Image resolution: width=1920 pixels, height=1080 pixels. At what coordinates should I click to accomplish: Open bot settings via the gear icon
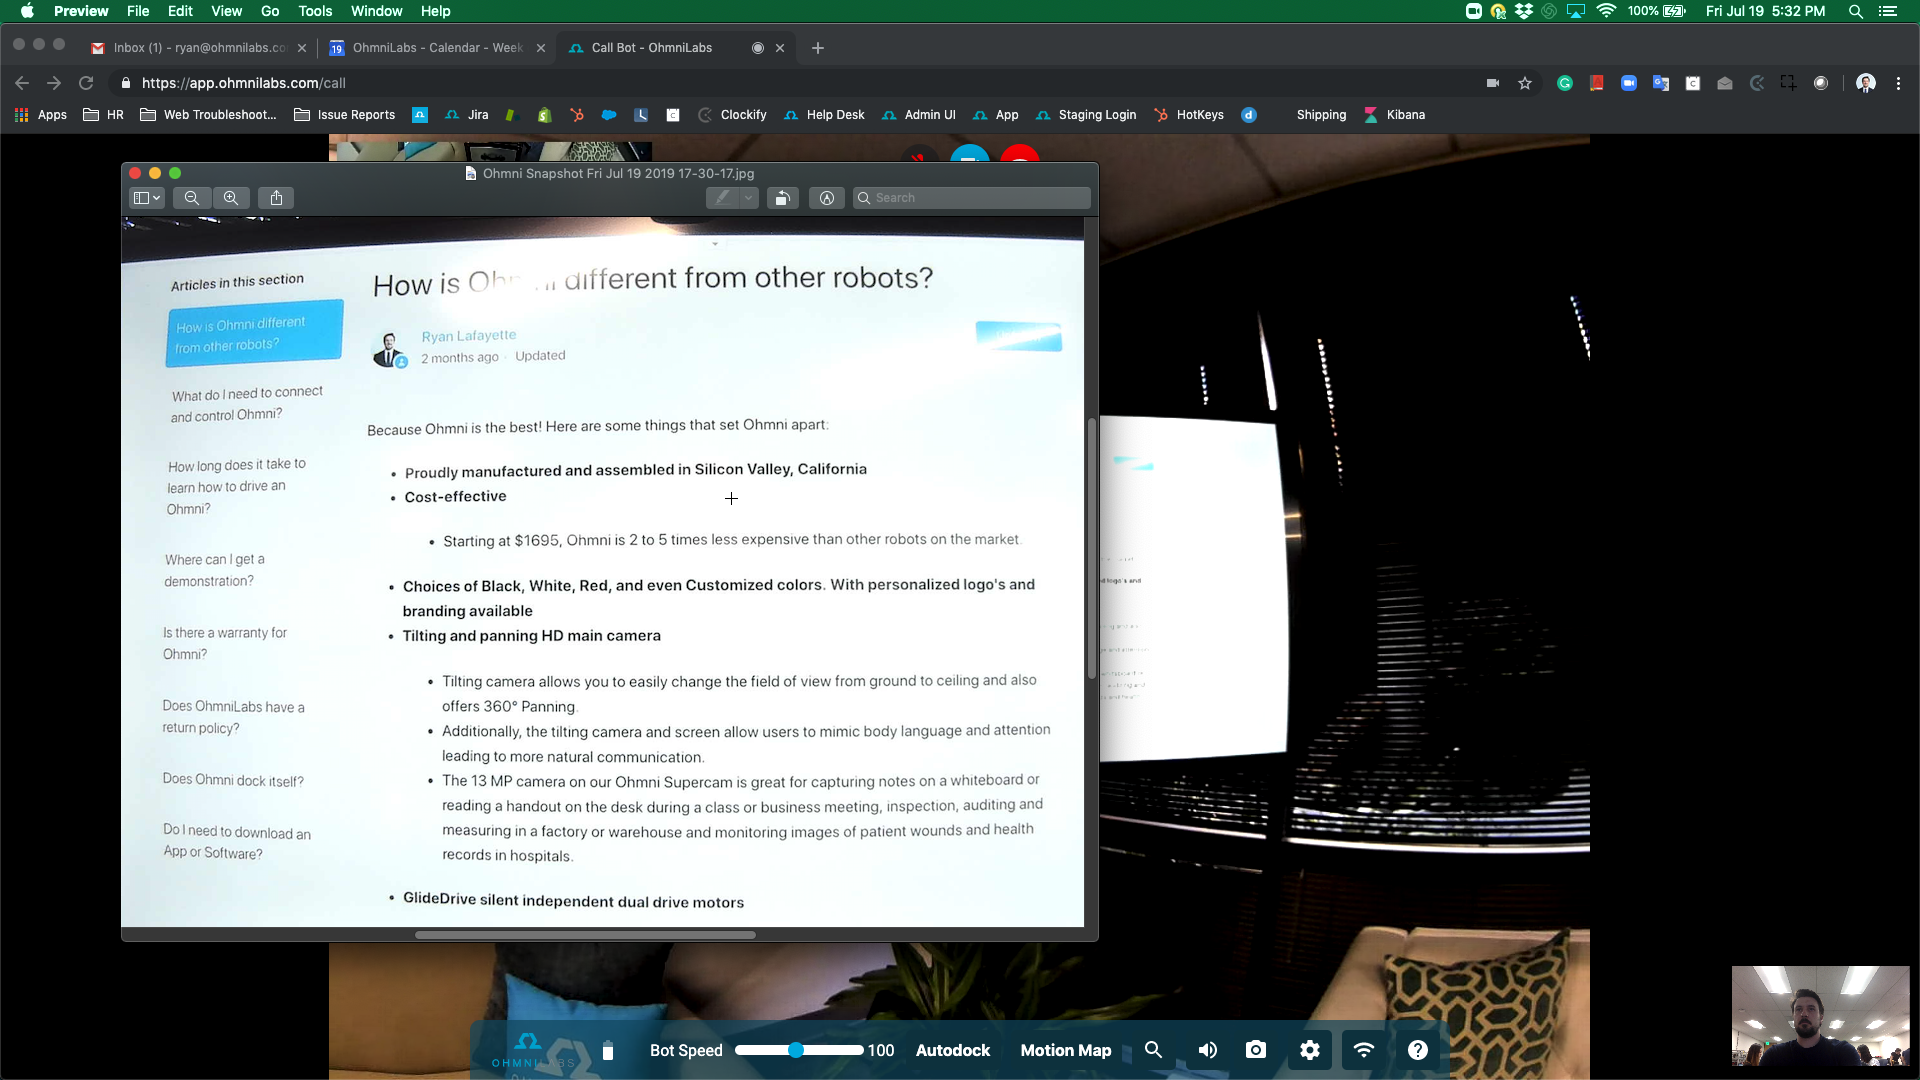pos(1310,1050)
